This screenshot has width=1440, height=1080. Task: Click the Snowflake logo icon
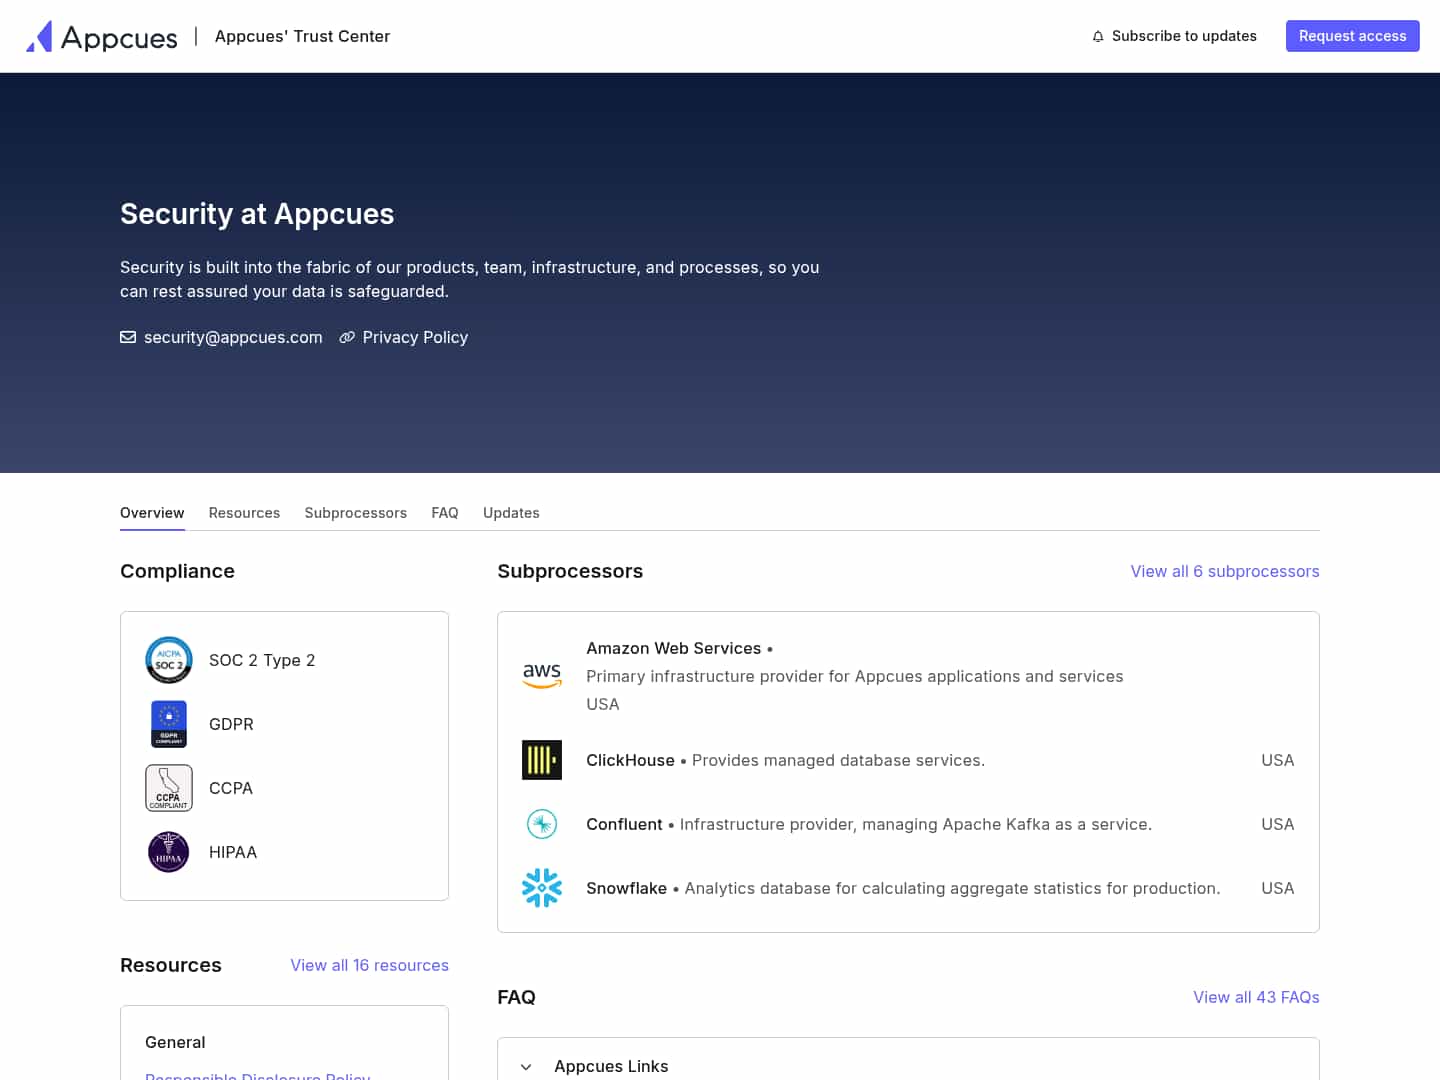tap(542, 888)
